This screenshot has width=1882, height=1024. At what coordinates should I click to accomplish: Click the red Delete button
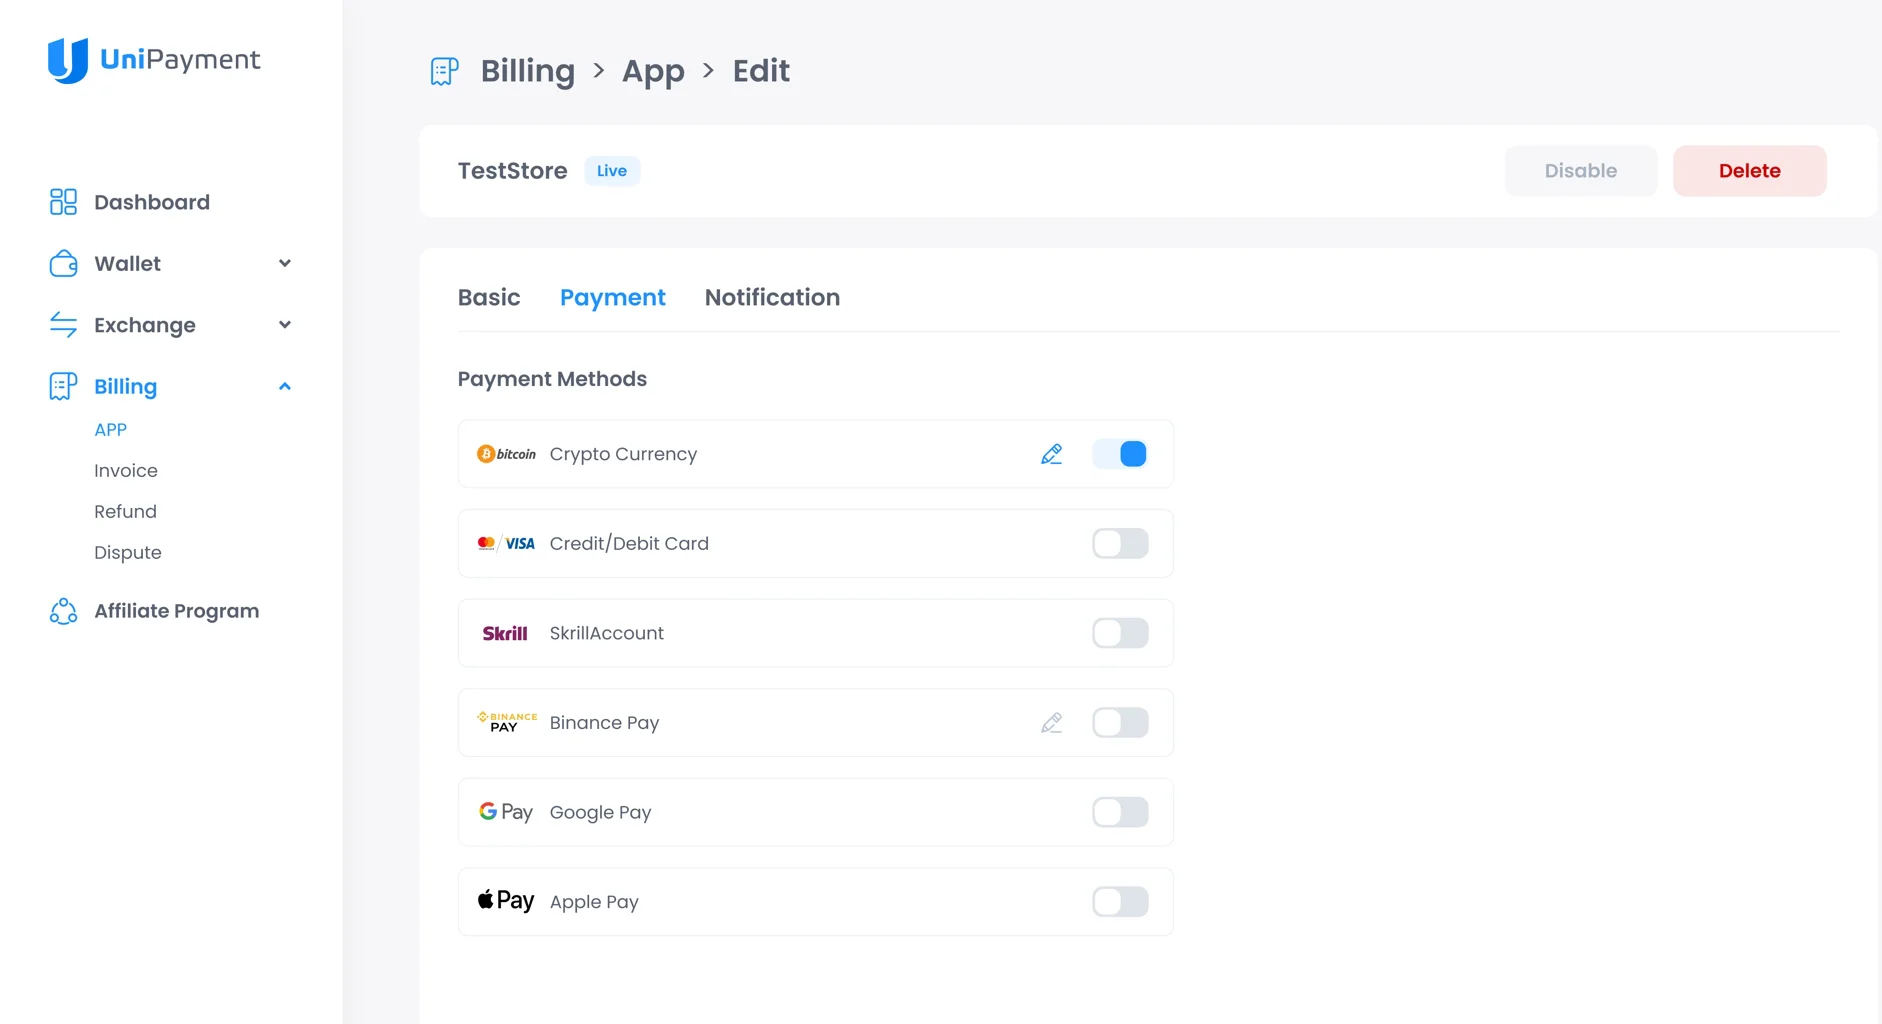click(x=1750, y=171)
